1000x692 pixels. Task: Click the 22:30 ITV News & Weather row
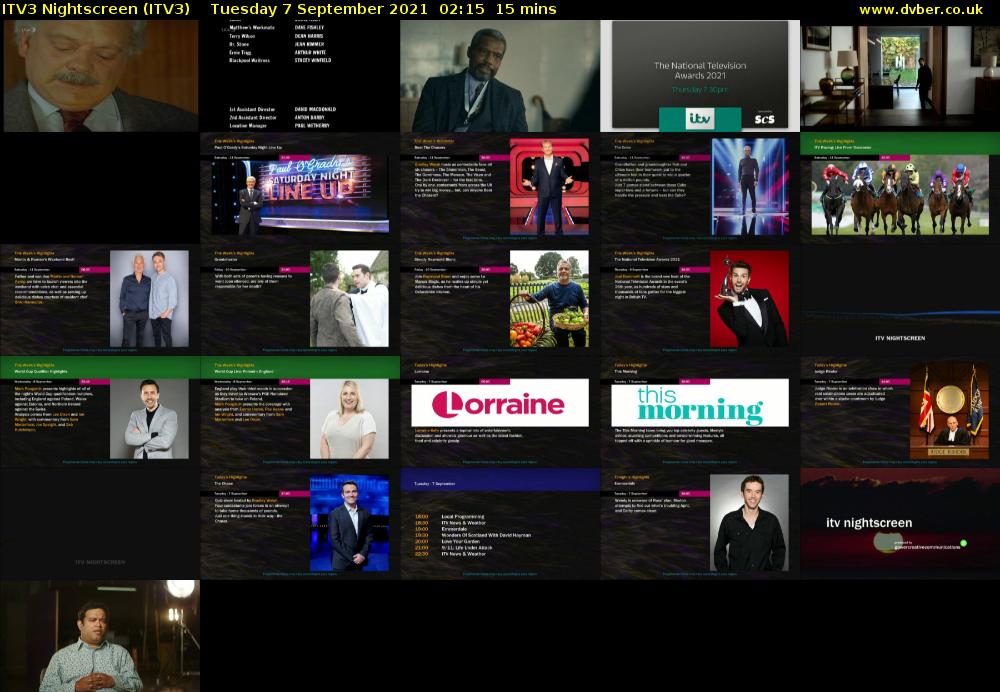click(450, 554)
